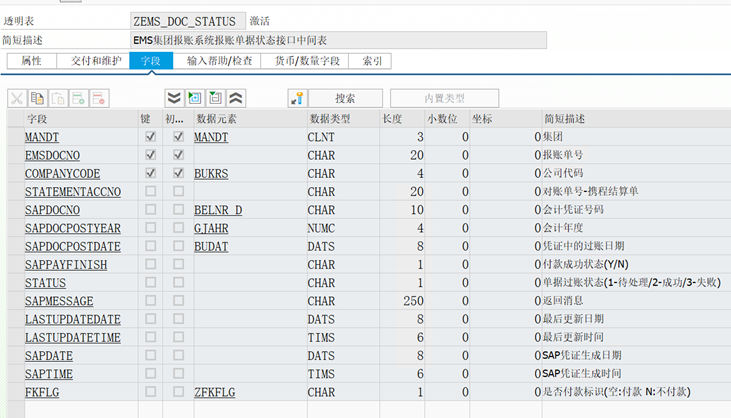731x418 pixels.
Task: Check the key checkbox for STATEMENTACCNO
Action: pos(150,191)
